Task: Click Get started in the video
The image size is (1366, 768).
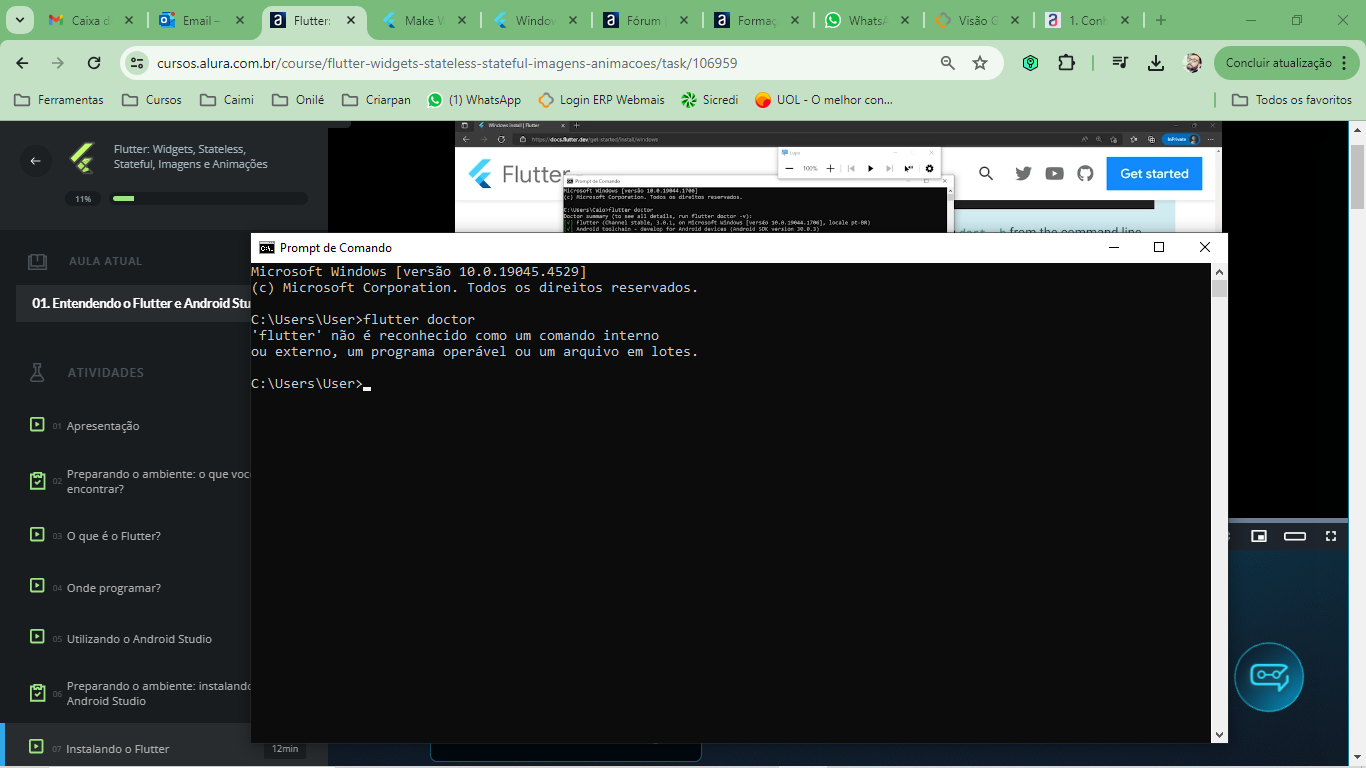Action: pos(1154,174)
